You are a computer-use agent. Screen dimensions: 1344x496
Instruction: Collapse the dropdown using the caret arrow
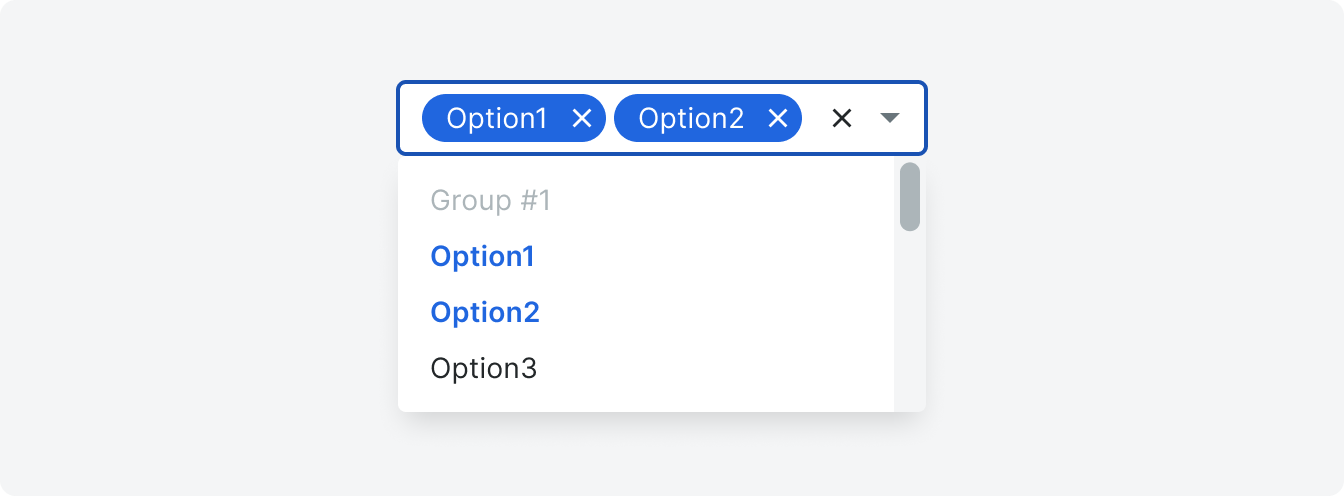tap(890, 119)
